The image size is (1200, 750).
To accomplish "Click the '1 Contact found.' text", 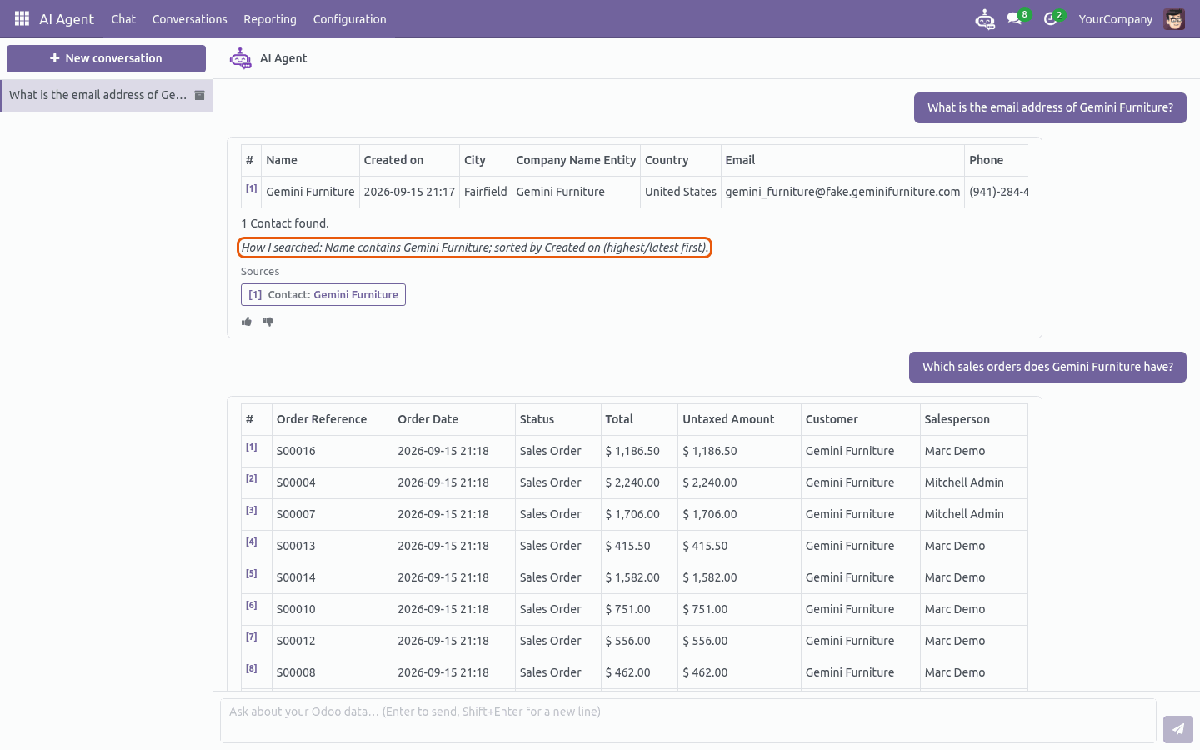I will [x=285, y=224].
